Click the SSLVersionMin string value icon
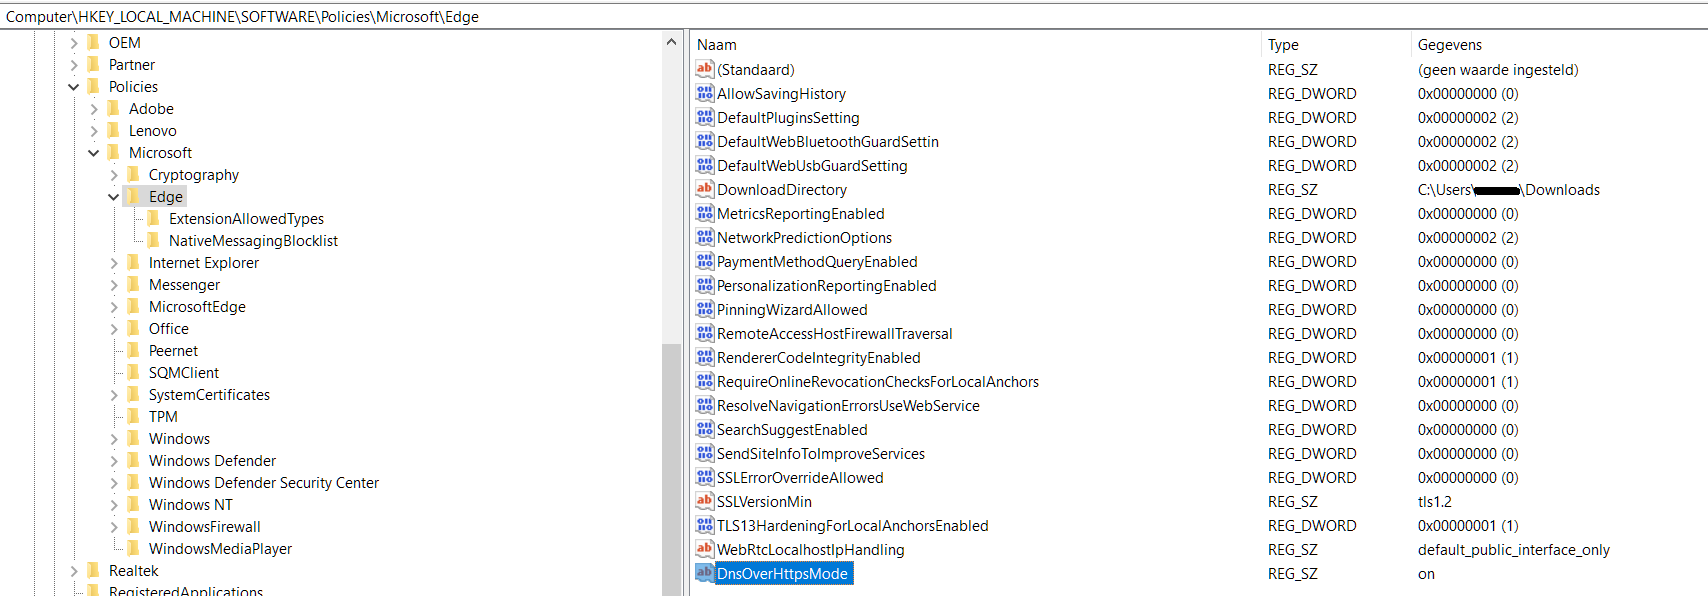Screen dimensions: 1708x596 705,501
